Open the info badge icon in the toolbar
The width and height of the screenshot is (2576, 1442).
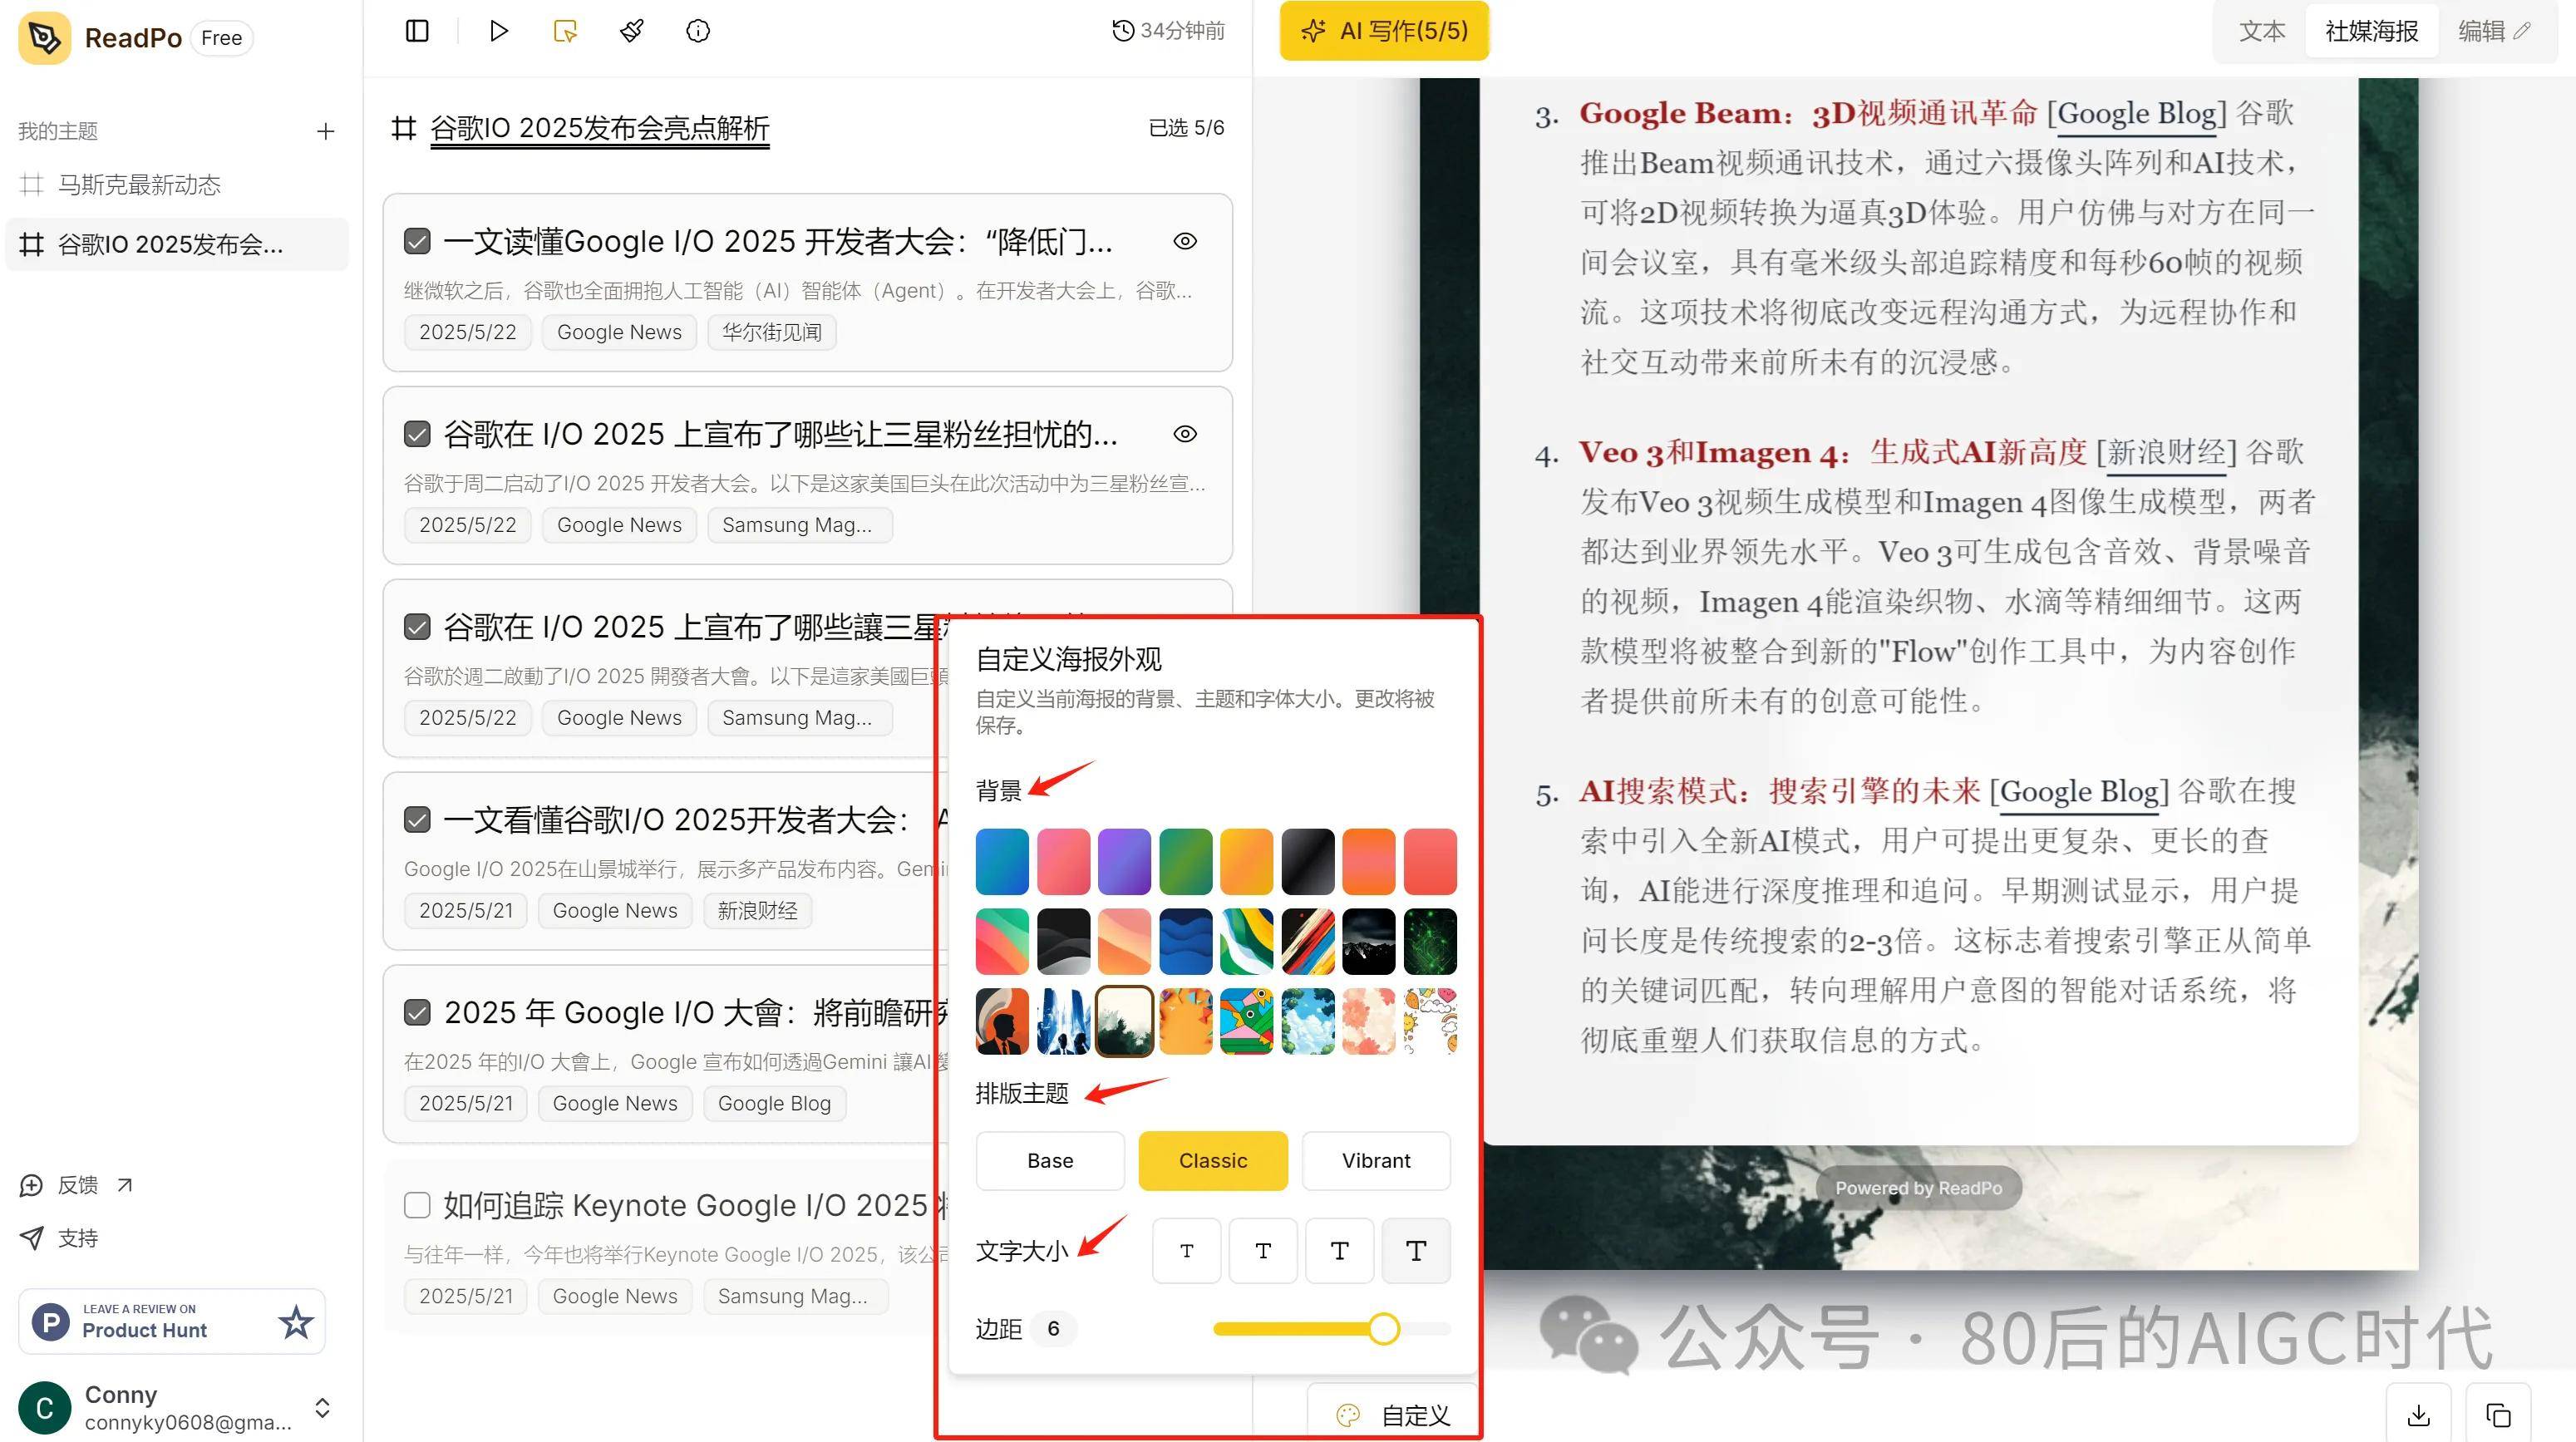(697, 31)
